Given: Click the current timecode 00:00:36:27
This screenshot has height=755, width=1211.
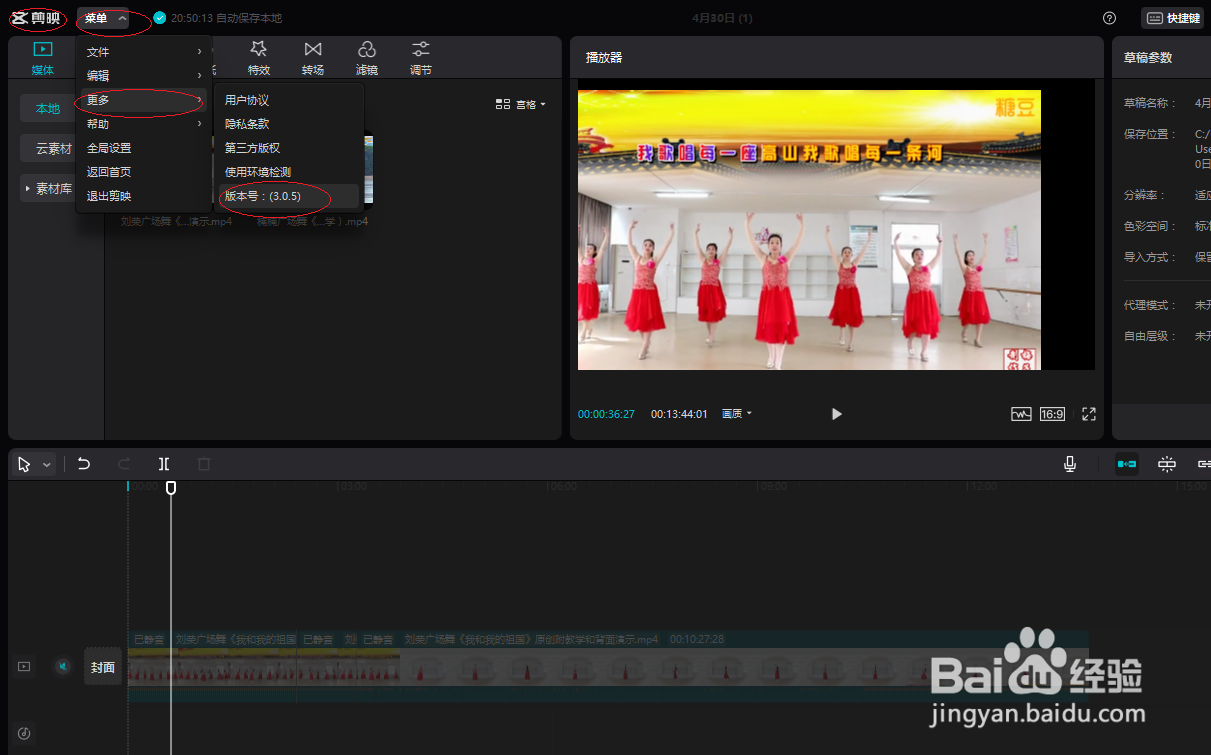Looking at the screenshot, I should point(606,414).
